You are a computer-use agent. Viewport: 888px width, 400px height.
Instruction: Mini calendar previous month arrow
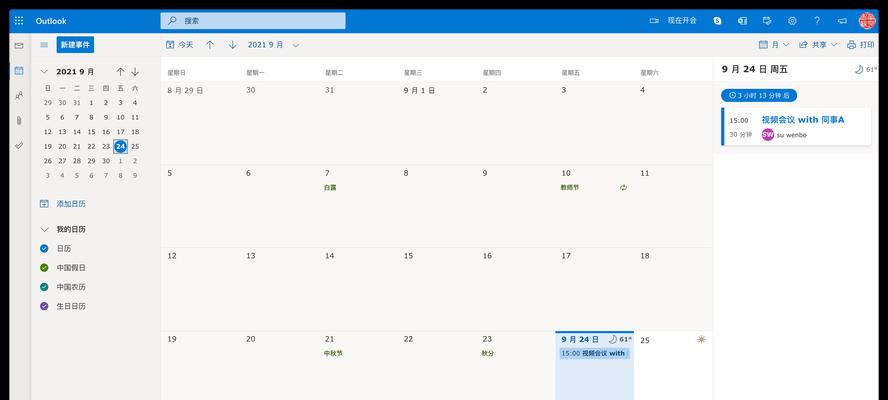tap(120, 72)
